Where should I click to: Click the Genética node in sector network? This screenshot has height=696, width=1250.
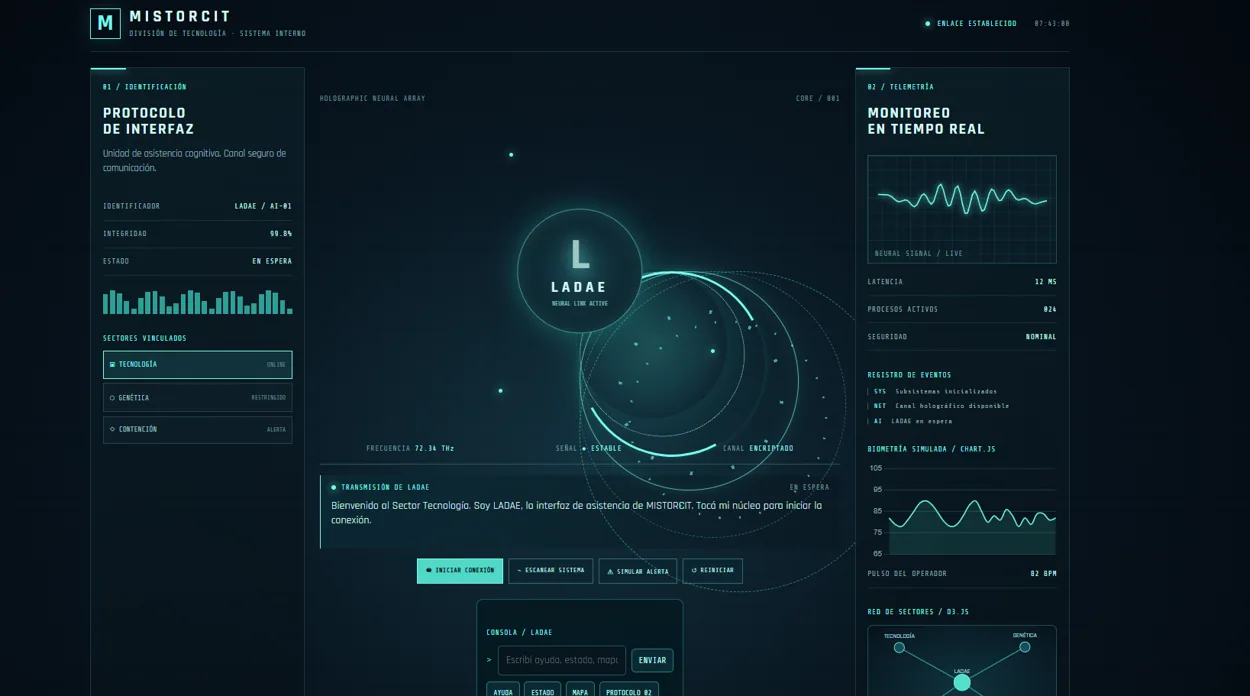point(1025,648)
